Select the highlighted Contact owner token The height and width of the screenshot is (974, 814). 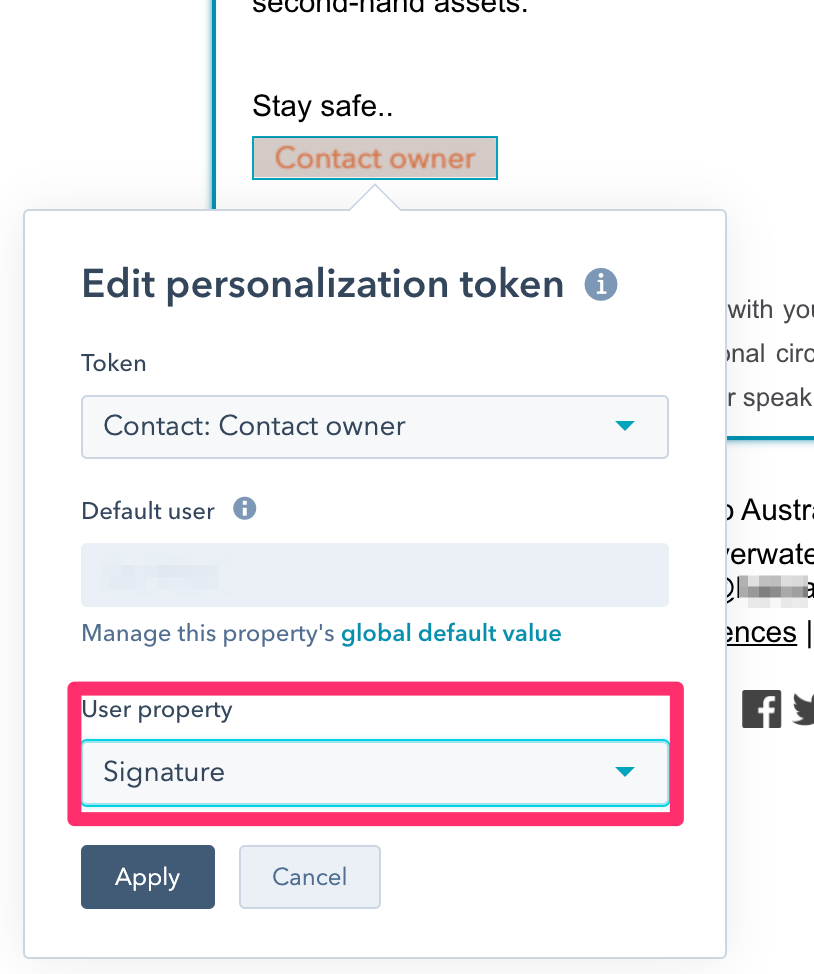[375, 158]
